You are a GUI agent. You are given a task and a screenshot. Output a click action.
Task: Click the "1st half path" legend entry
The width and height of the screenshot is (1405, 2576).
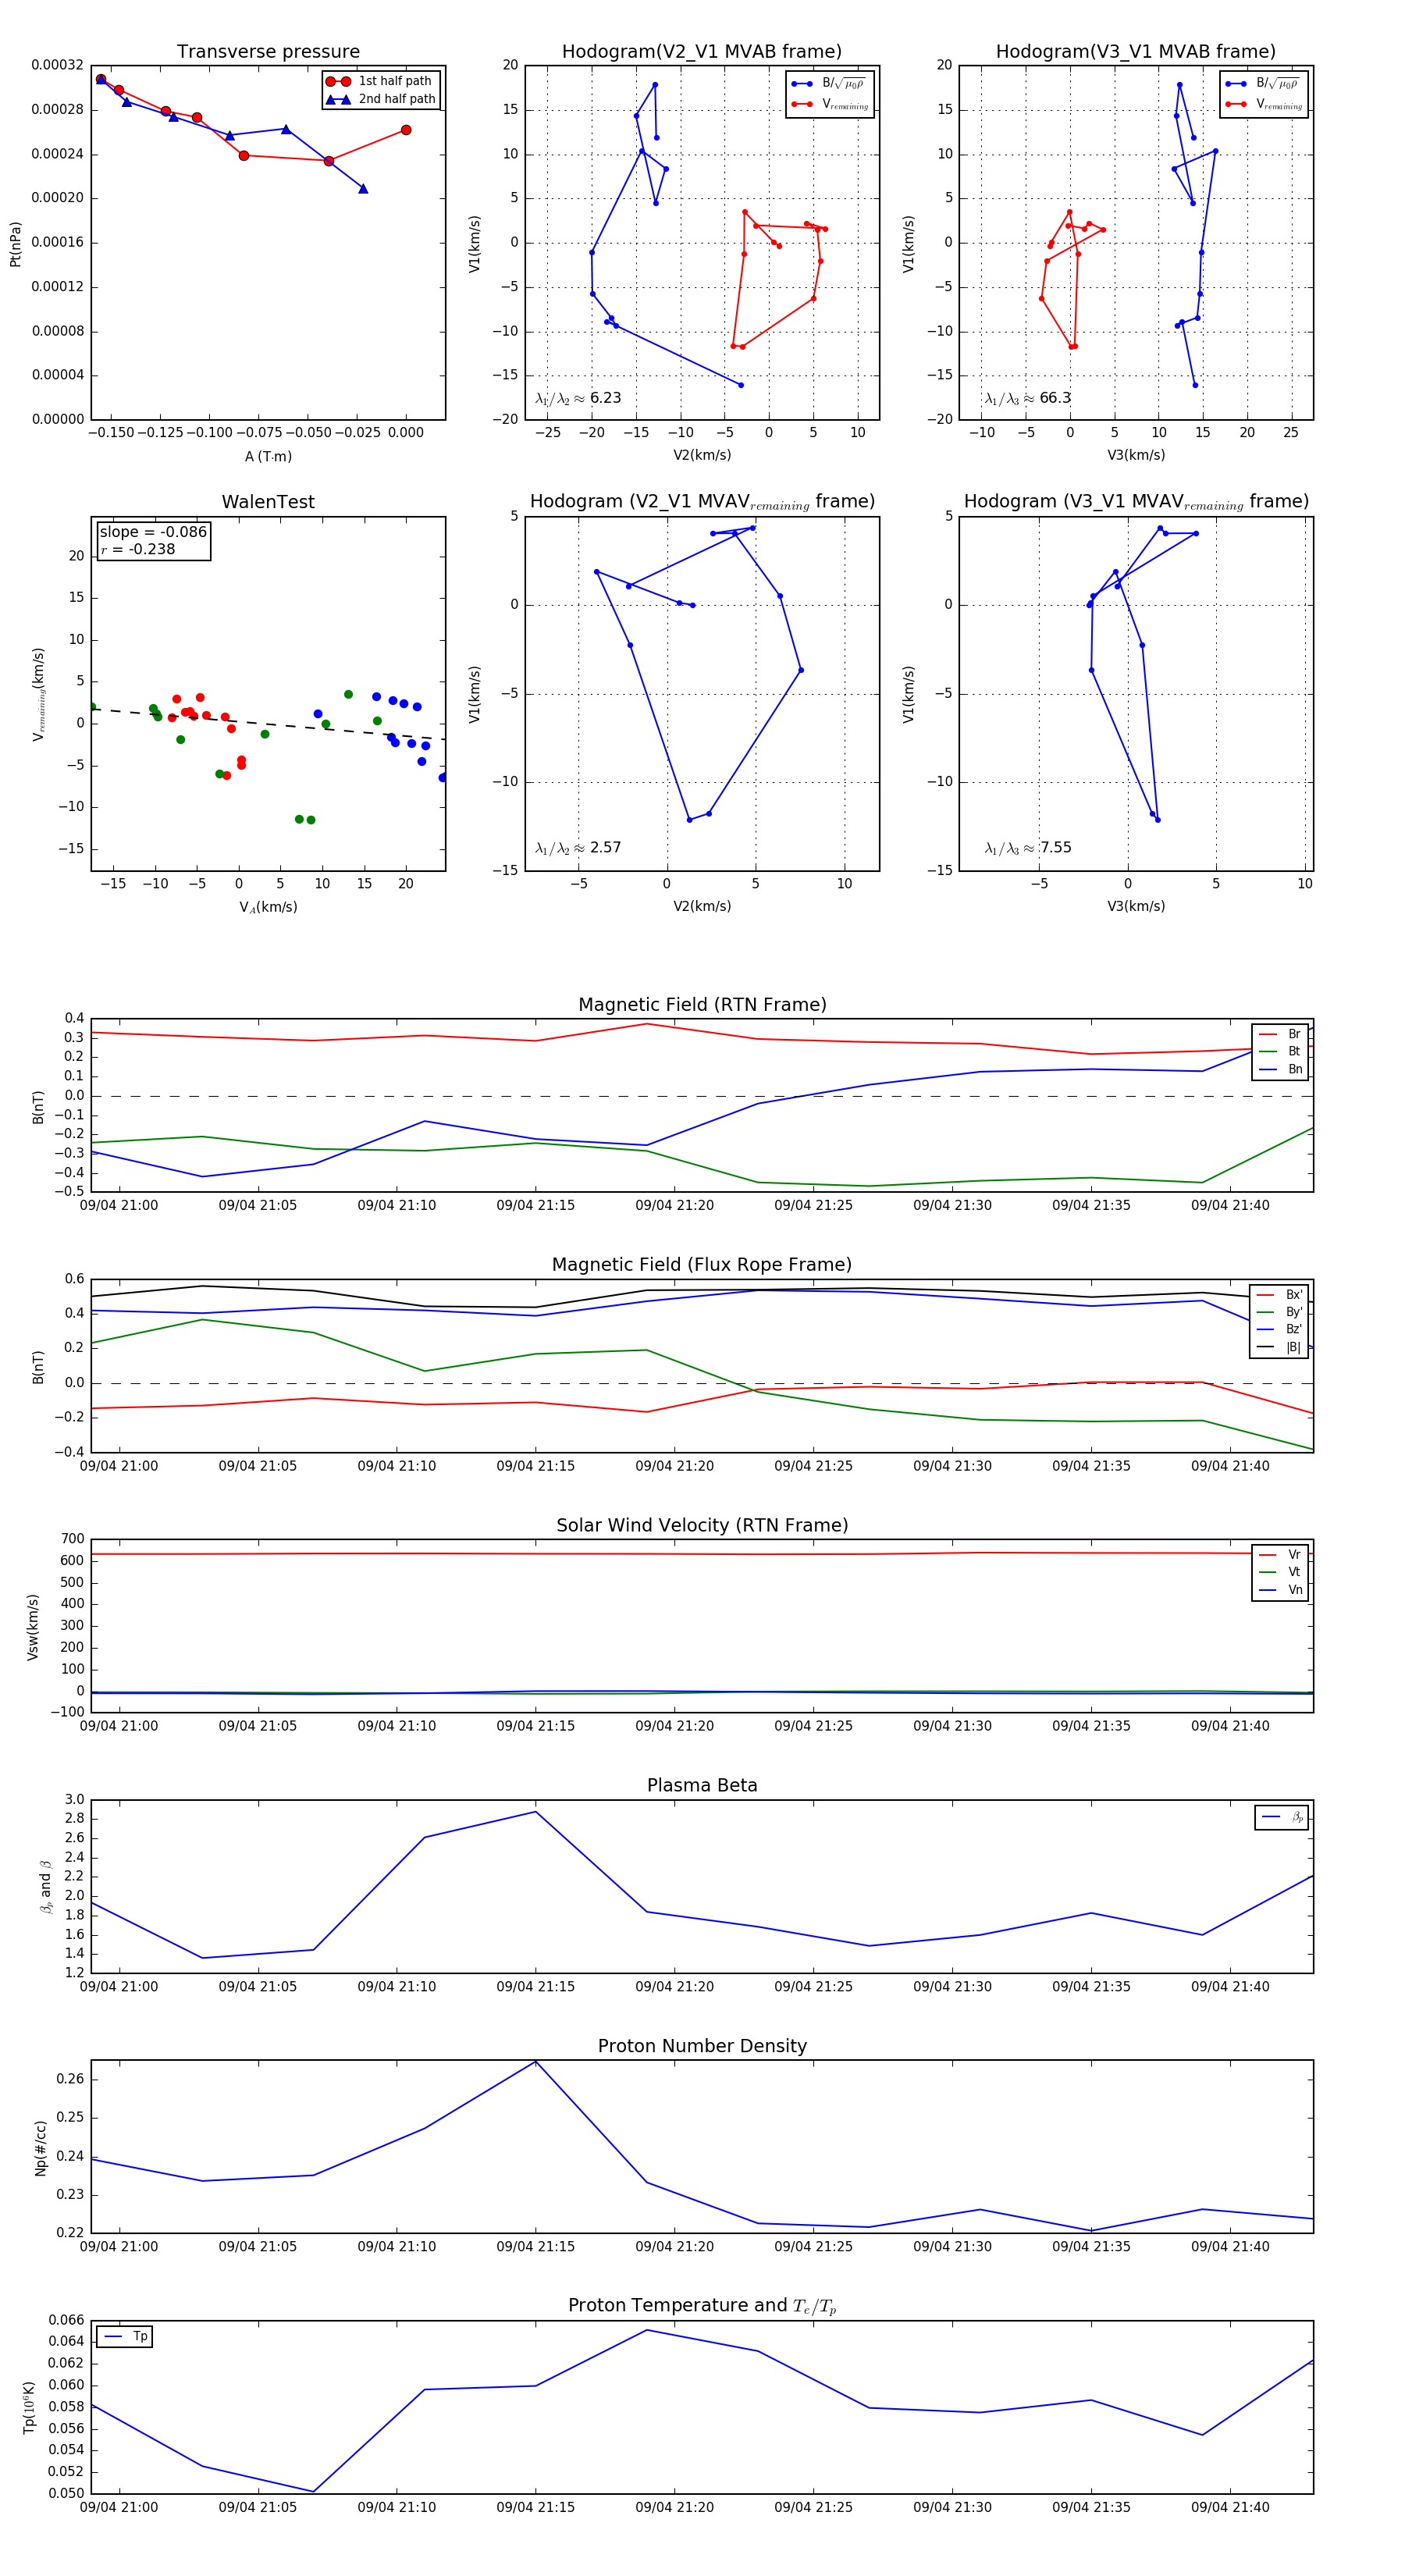[380, 81]
